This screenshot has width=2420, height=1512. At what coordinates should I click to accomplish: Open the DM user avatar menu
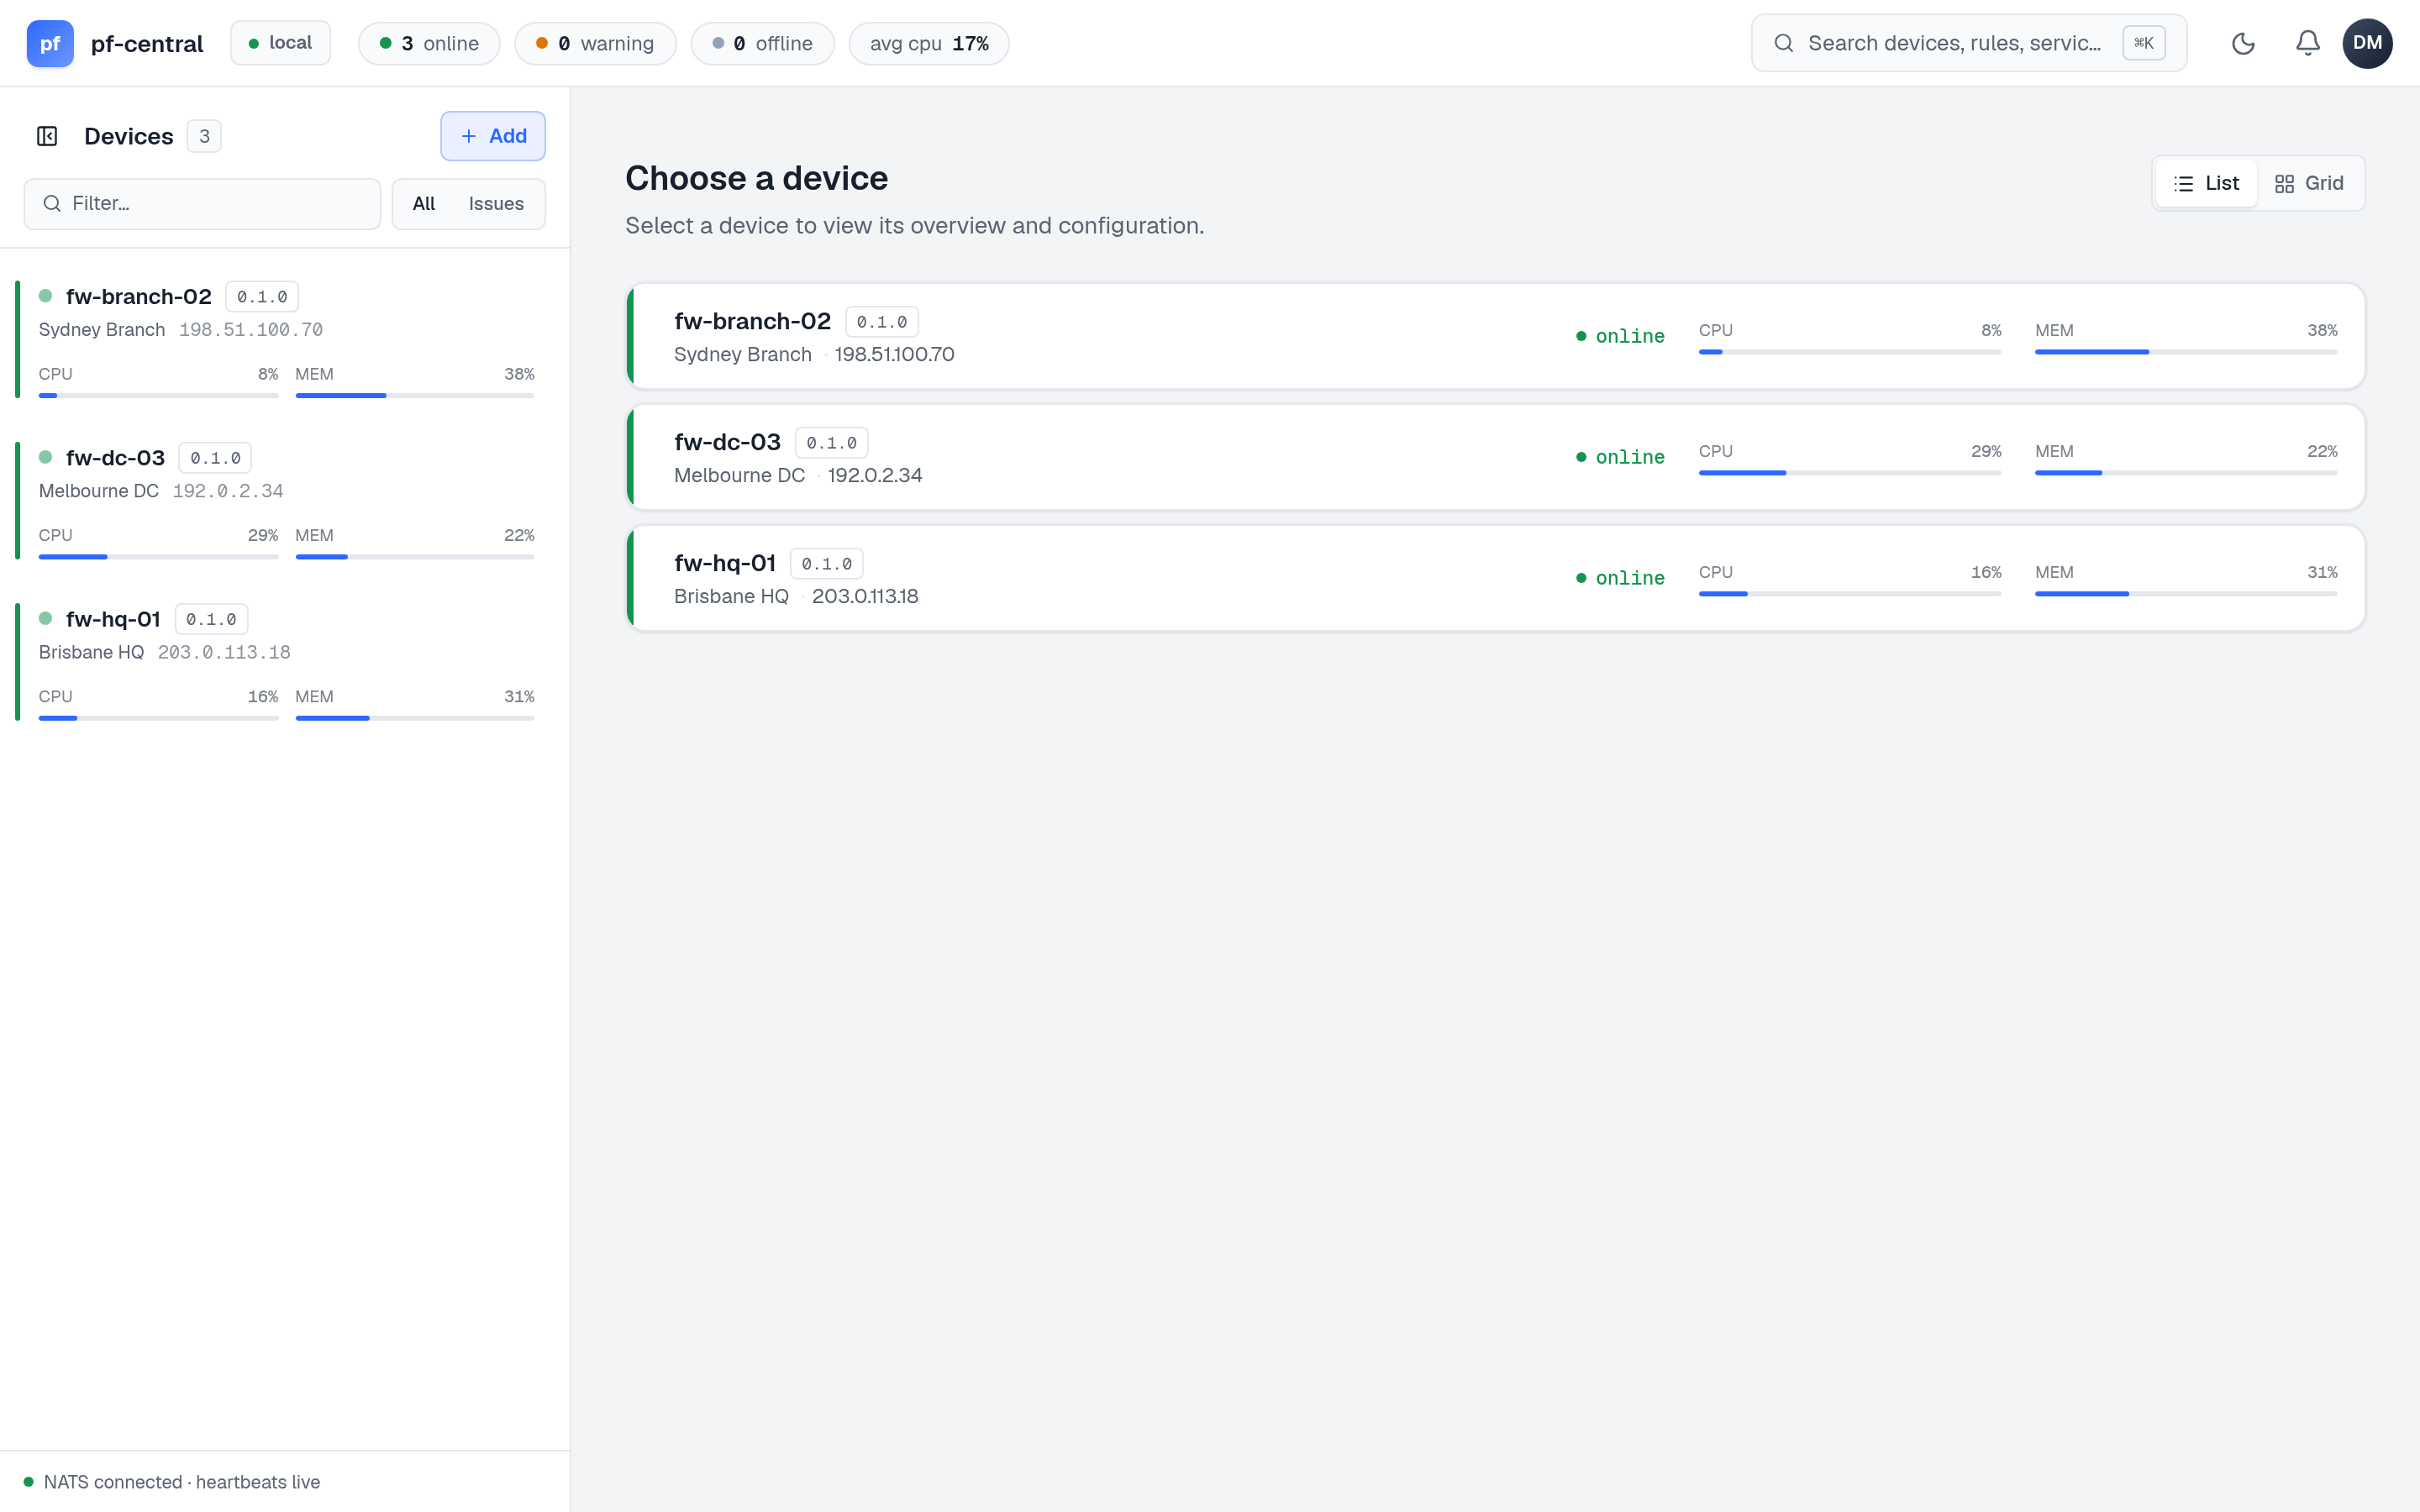tap(2367, 43)
